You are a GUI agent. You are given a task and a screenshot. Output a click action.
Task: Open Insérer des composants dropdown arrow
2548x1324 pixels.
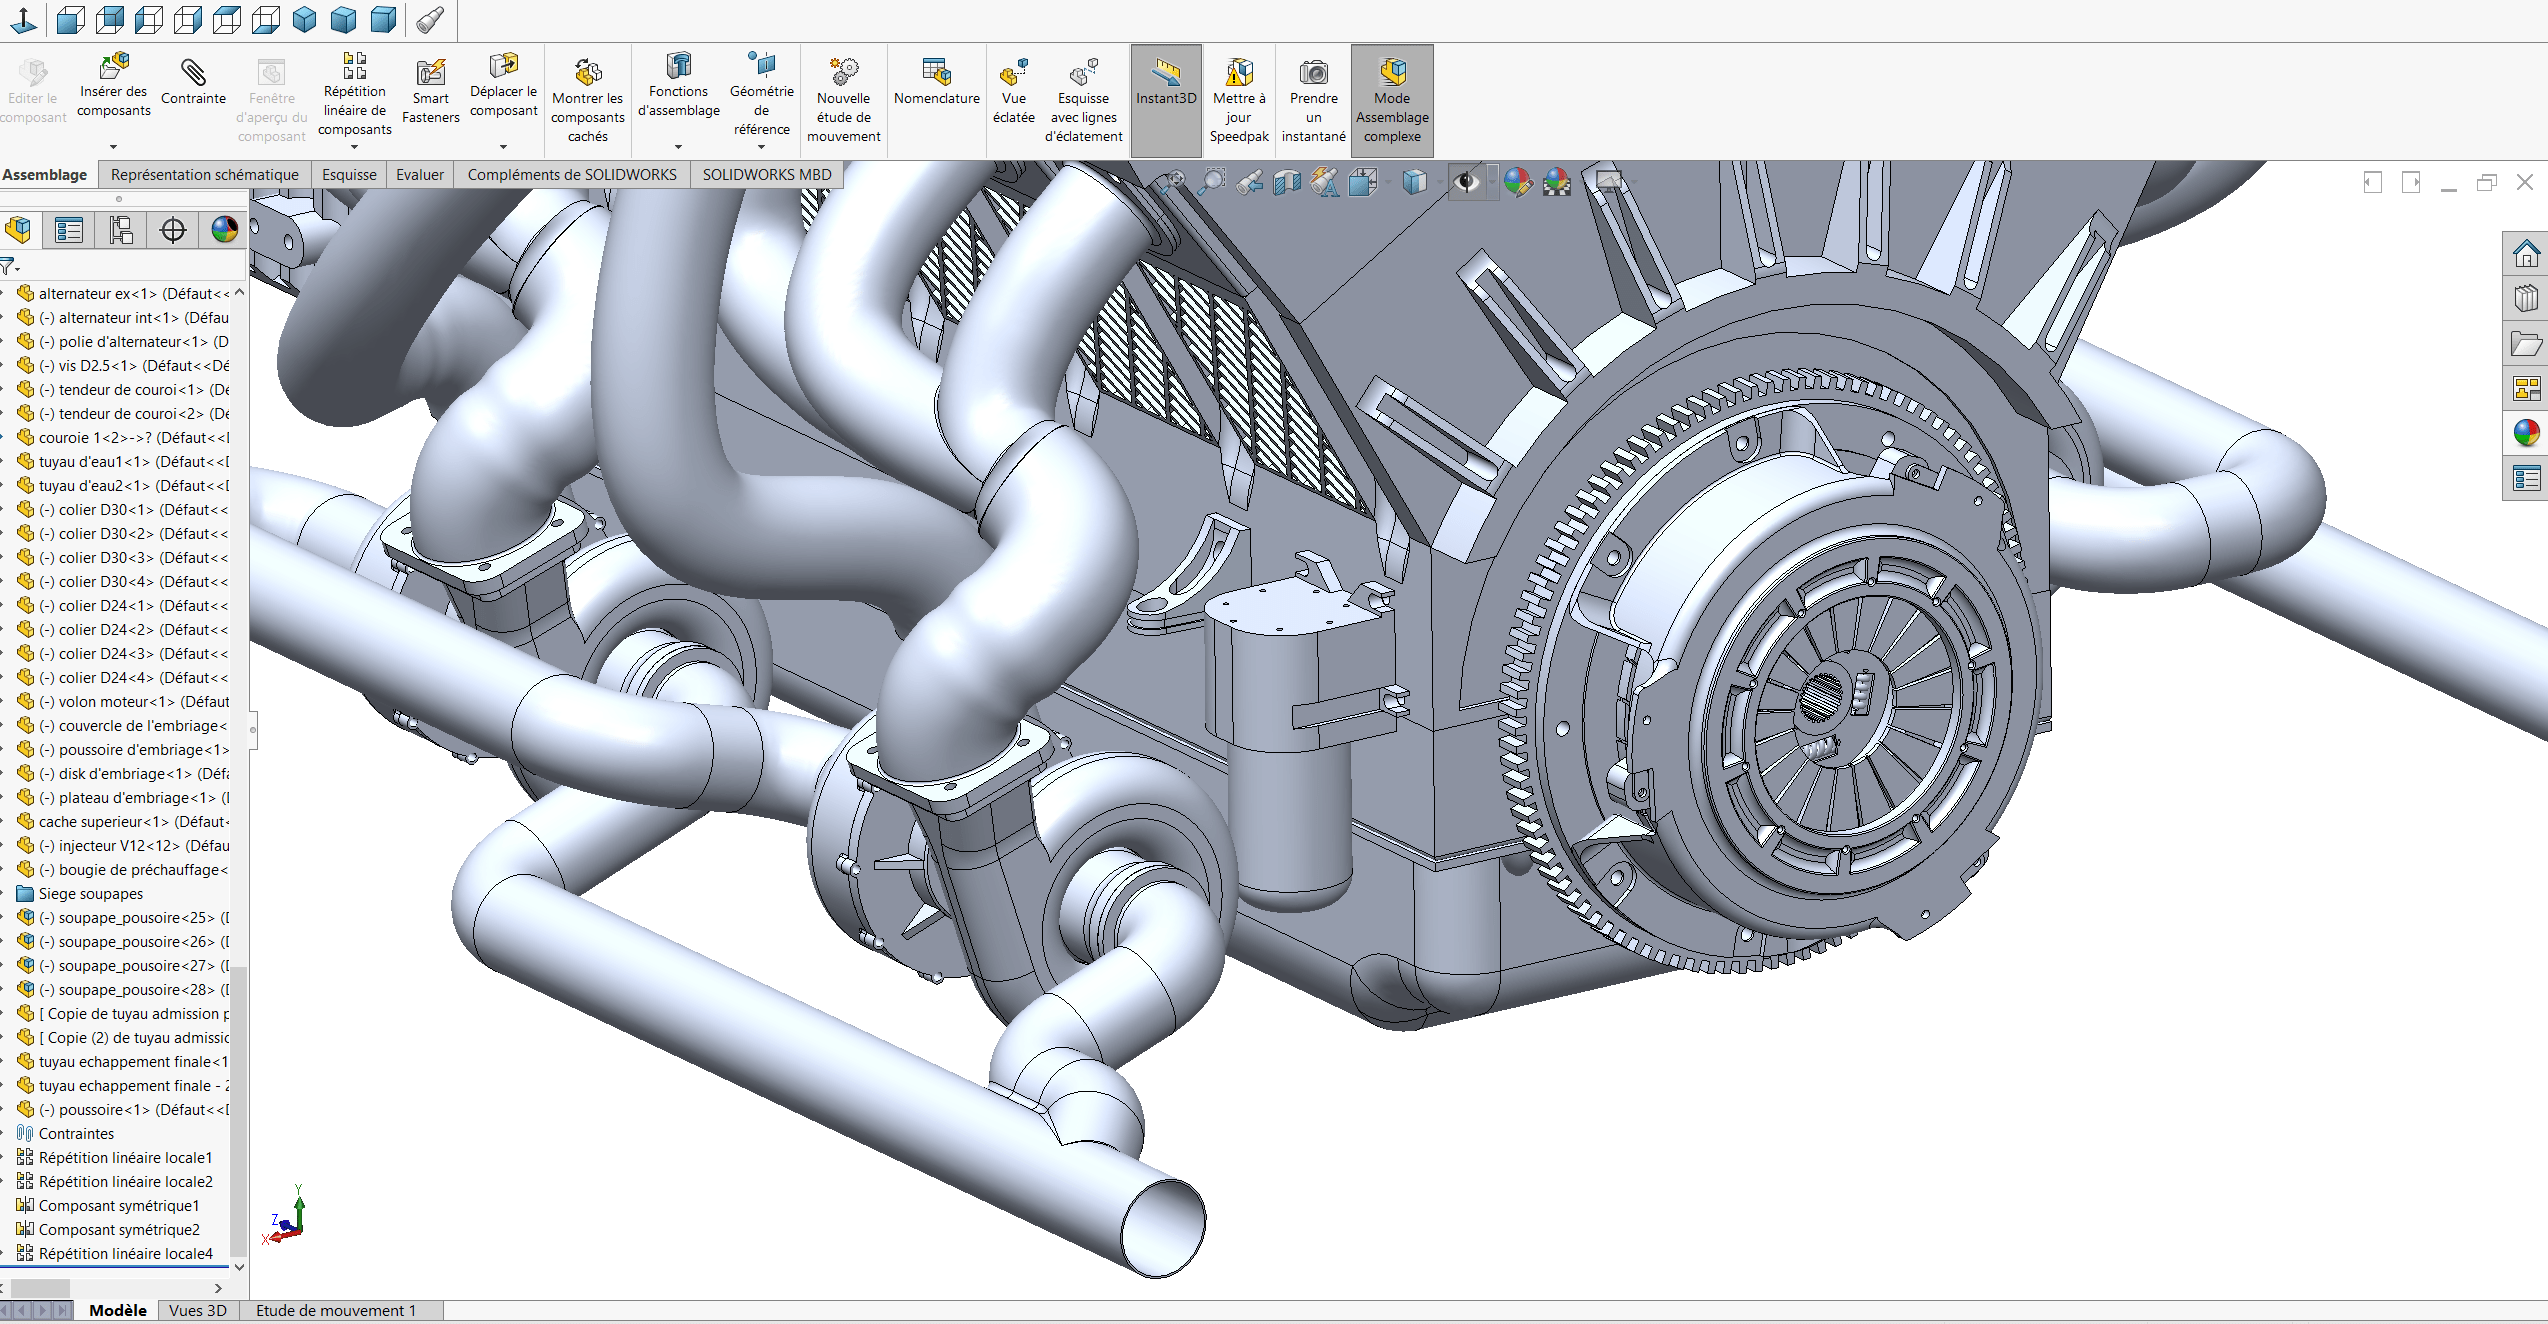point(114,147)
